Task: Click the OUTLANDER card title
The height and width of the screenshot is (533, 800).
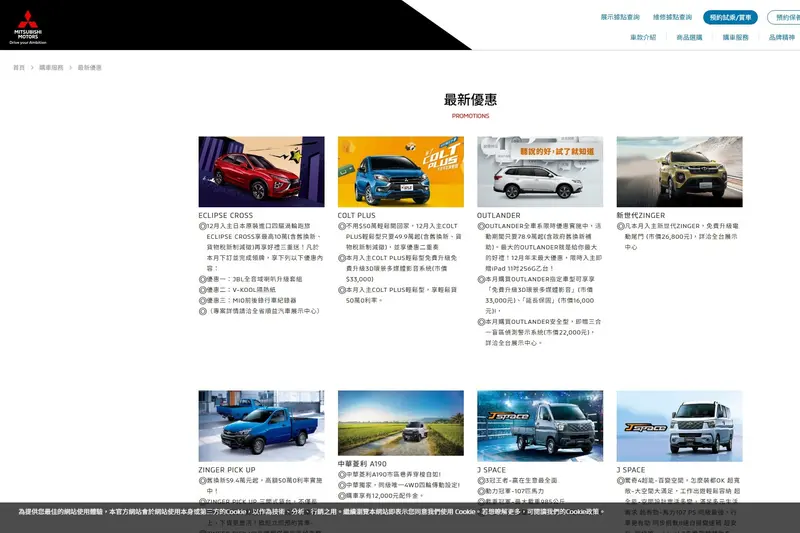Action: click(x=498, y=215)
